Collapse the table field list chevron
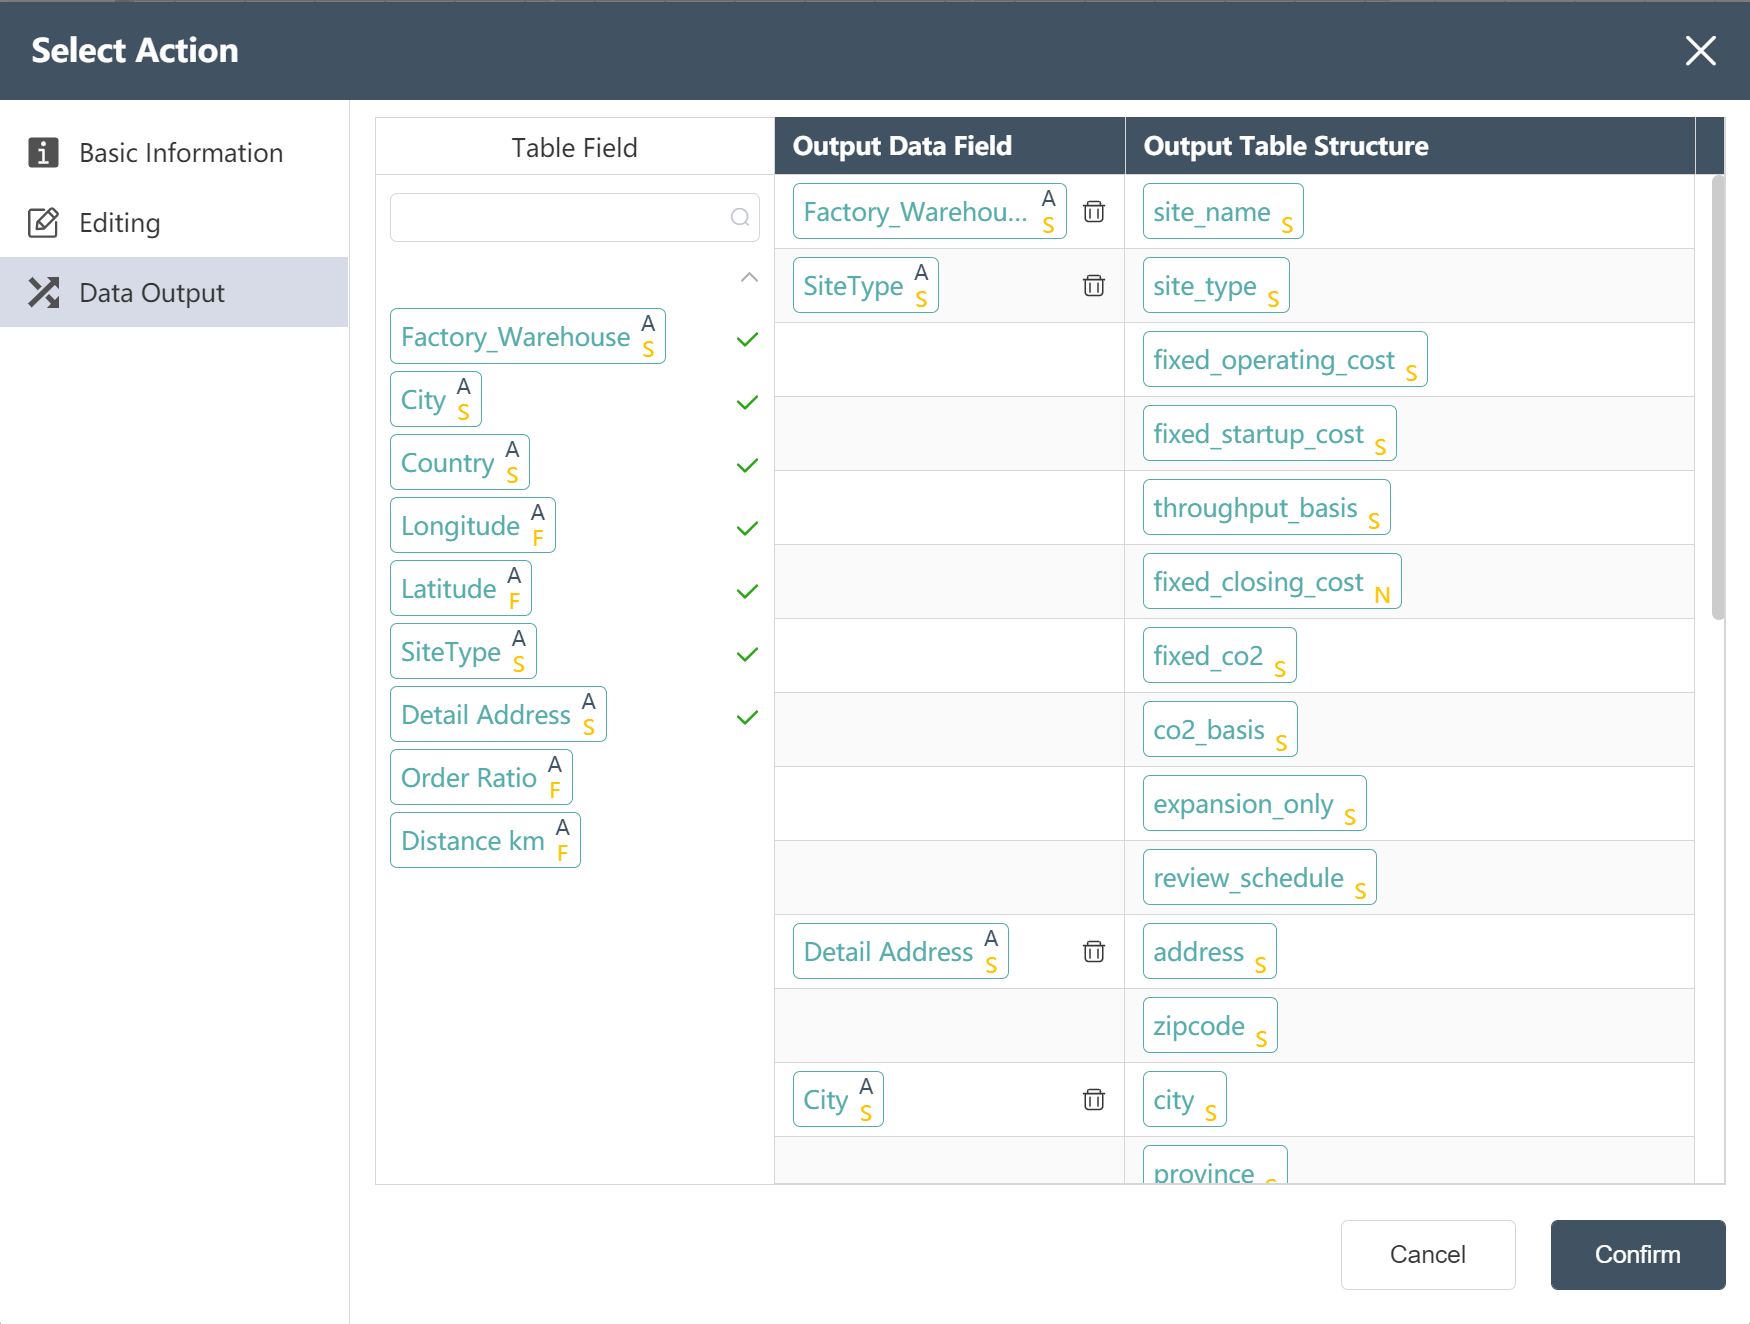Image resolution: width=1750 pixels, height=1324 pixels. [749, 277]
